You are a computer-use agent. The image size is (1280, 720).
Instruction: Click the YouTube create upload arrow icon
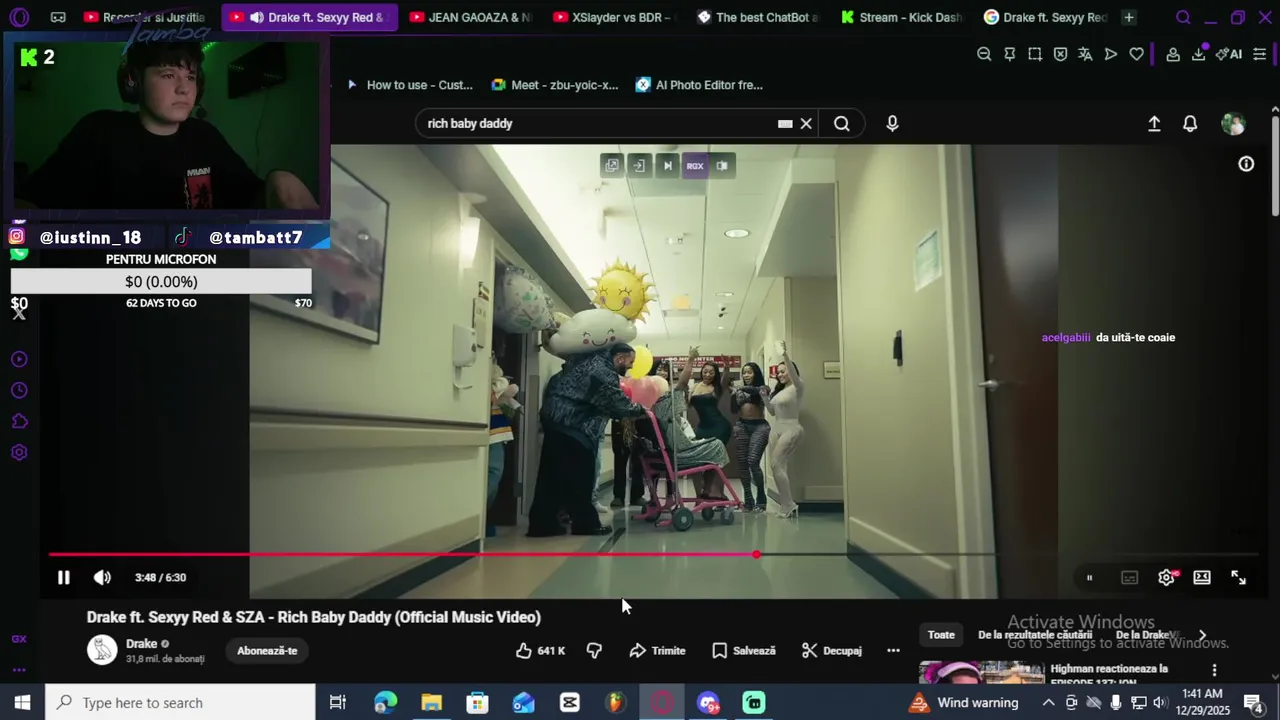point(1154,123)
